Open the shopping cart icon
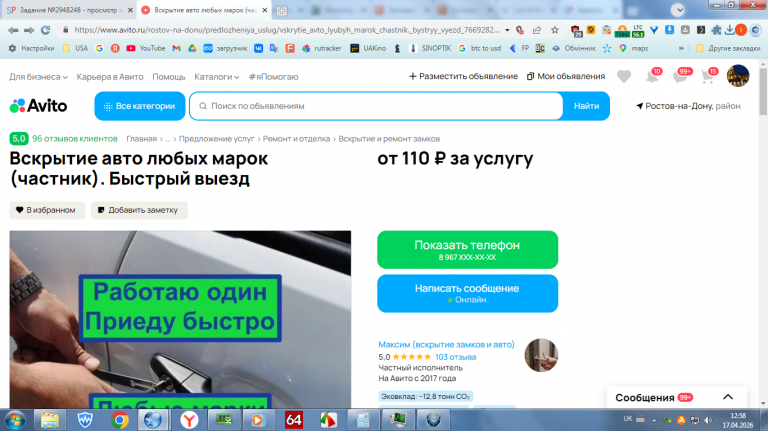 pos(708,76)
